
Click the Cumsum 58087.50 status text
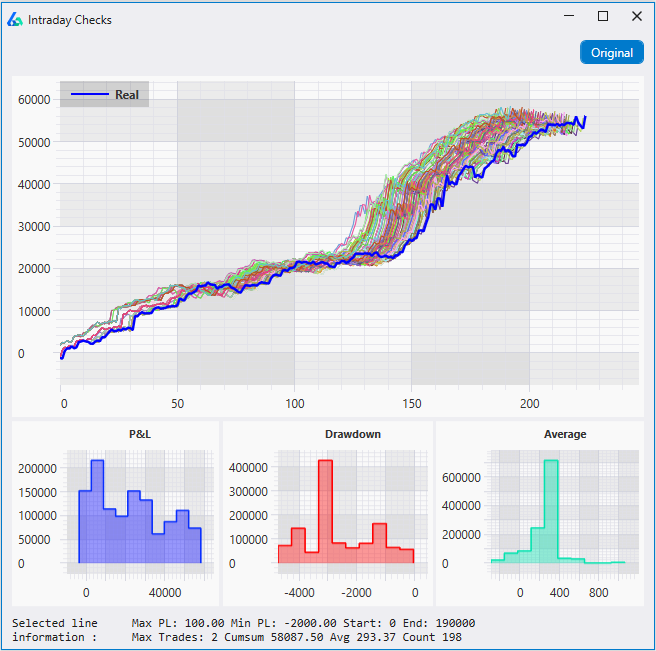click(247, 637)
